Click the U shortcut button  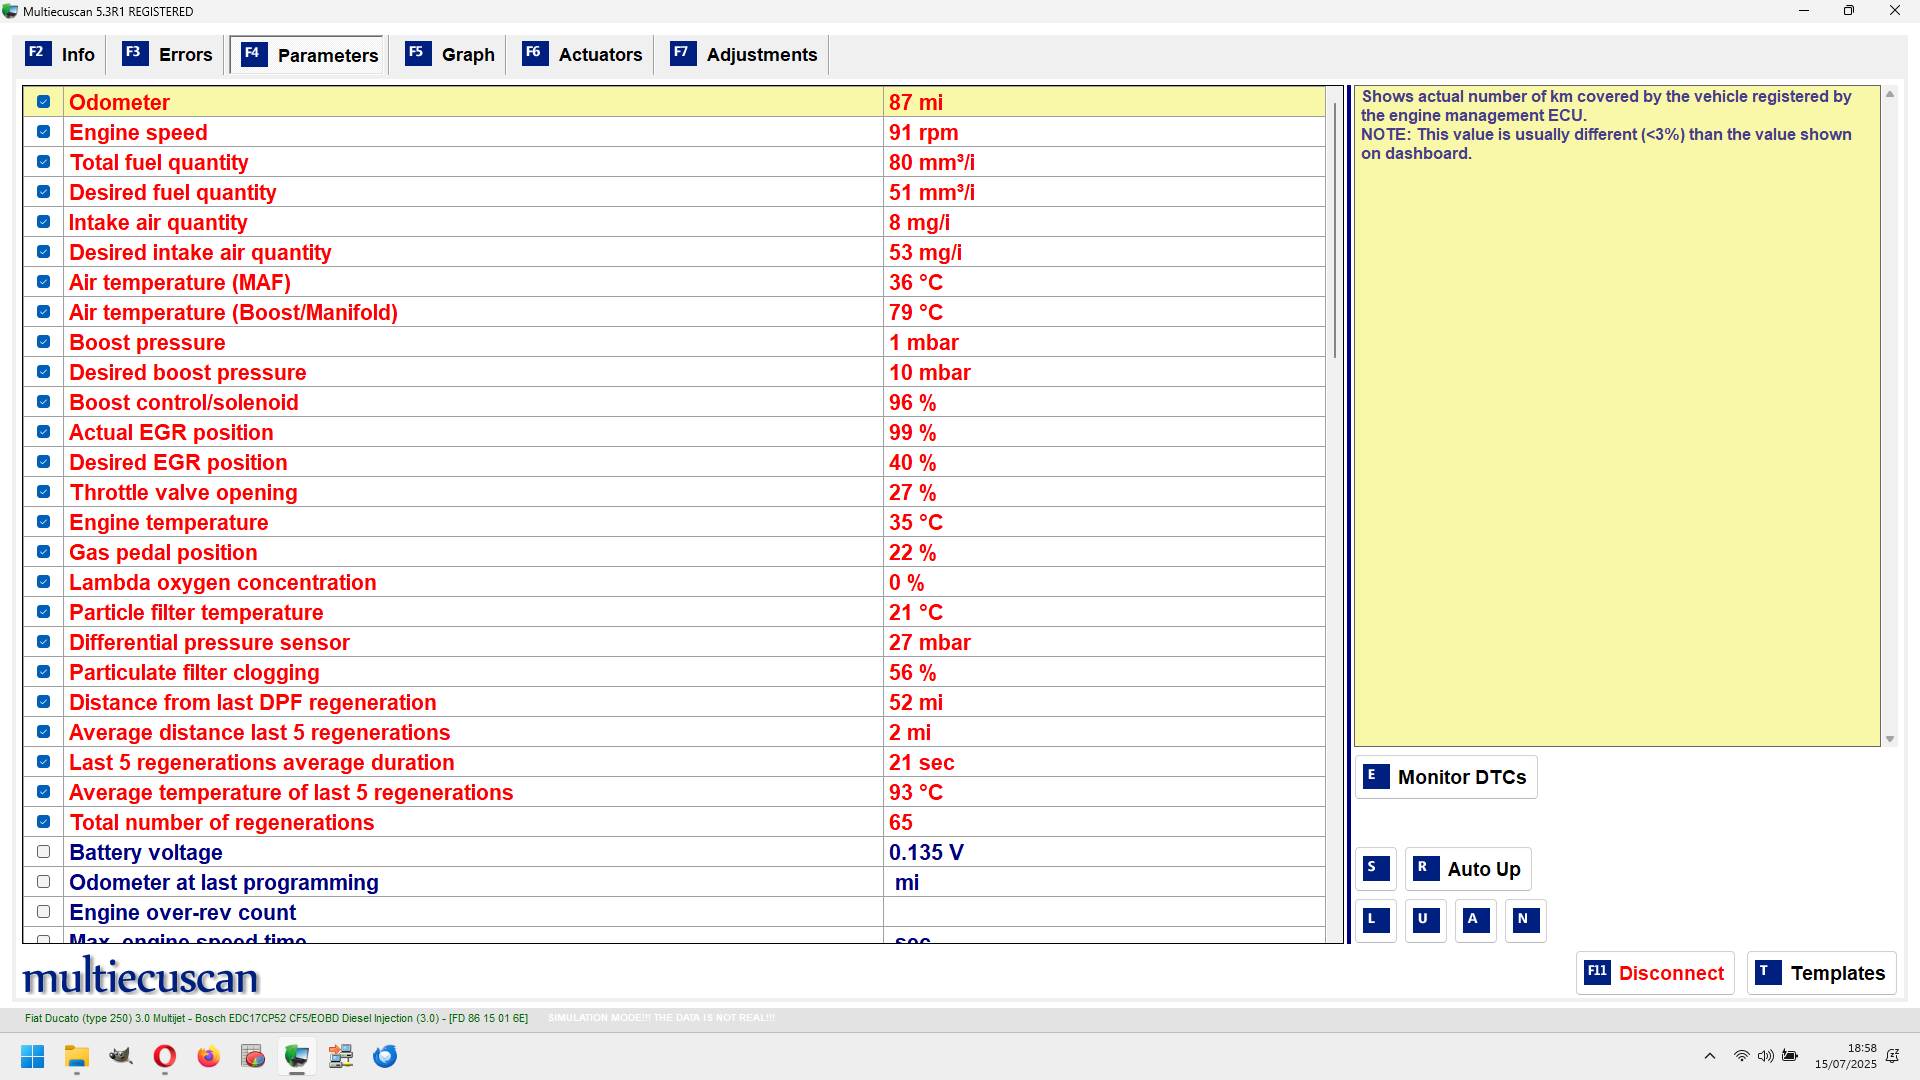(x=1426, y=920)
